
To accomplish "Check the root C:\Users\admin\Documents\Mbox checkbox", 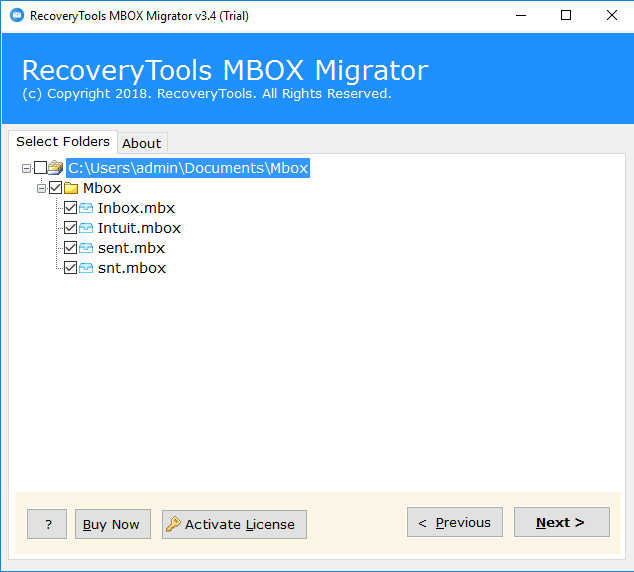I will point(40,167).
